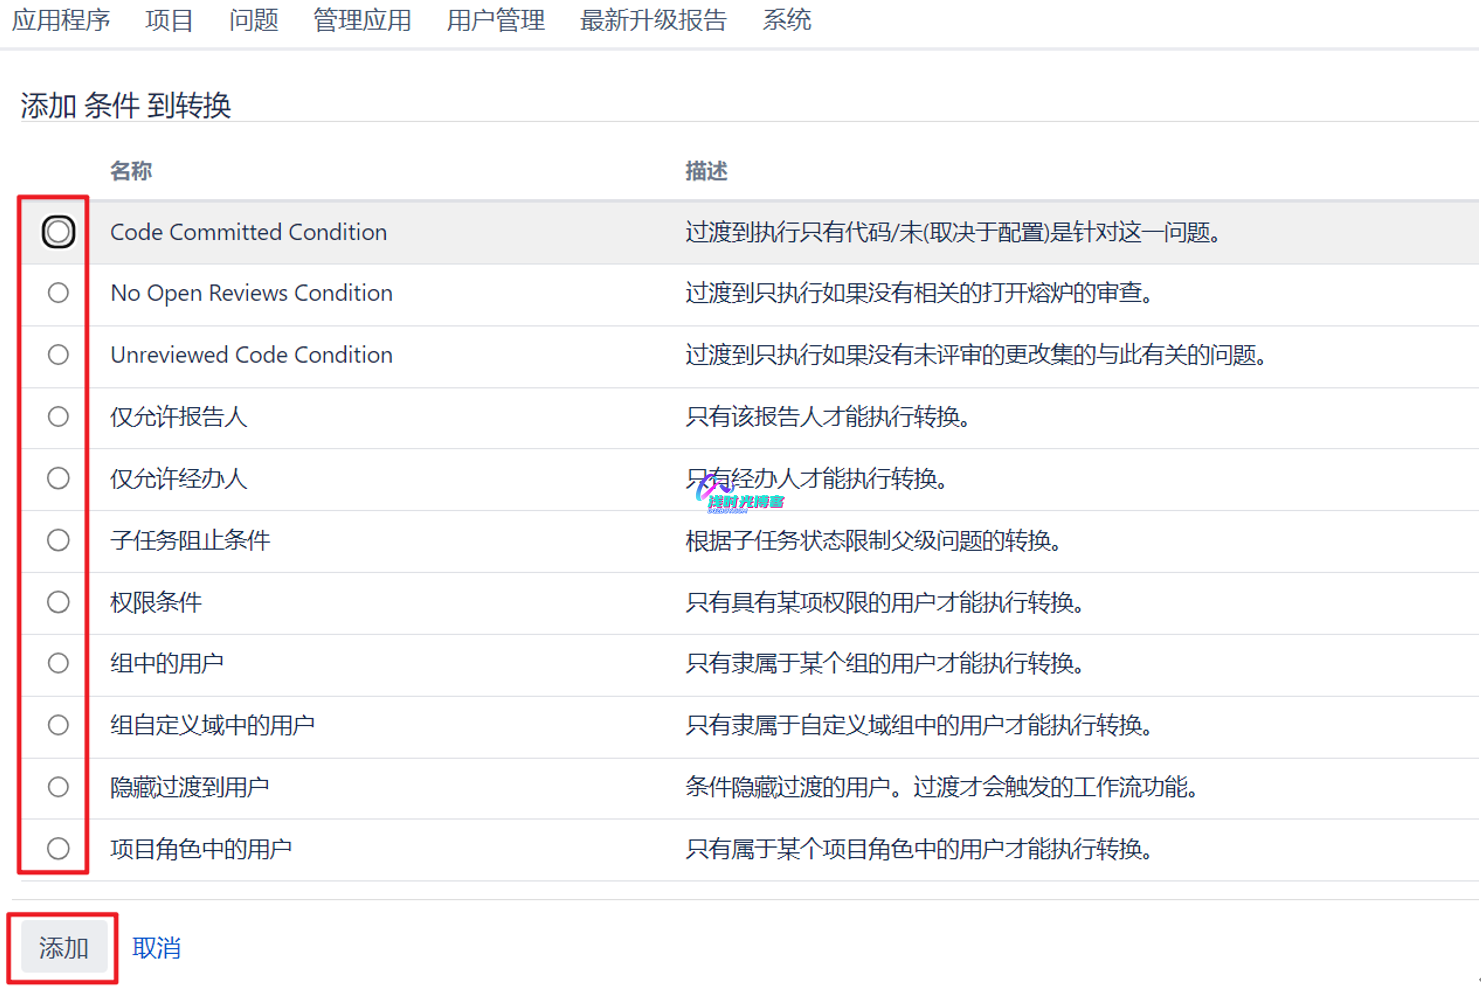Choose the 子任务阻止条件 radio option

click(x=58, y=541)
